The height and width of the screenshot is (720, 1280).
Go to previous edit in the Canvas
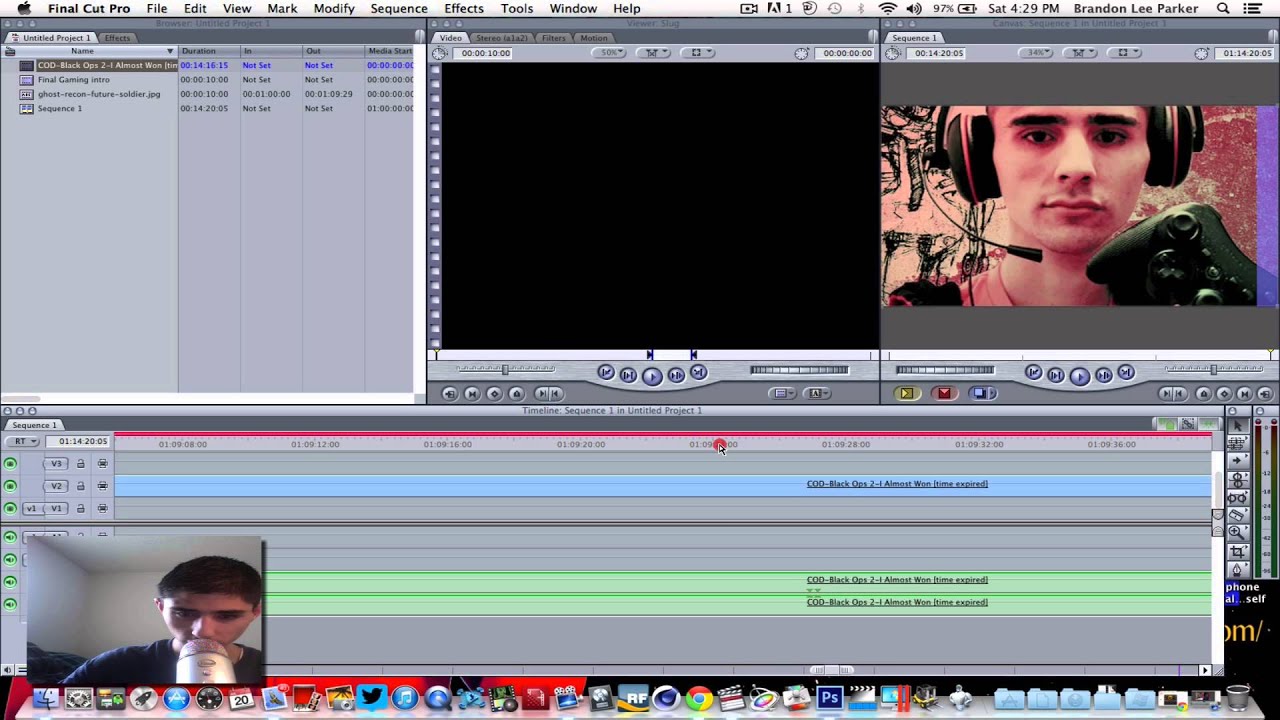pos(1033,373)
